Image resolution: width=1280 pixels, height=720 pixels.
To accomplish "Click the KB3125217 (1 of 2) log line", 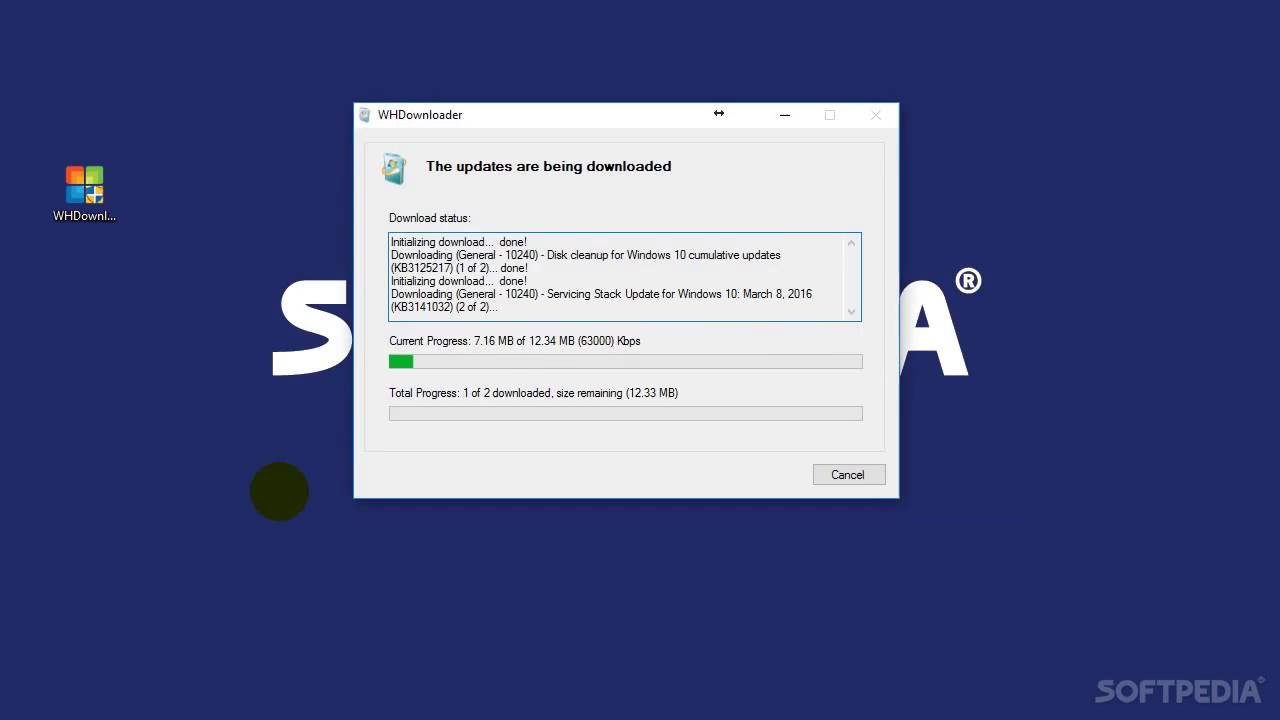I will tap(459, 268).
